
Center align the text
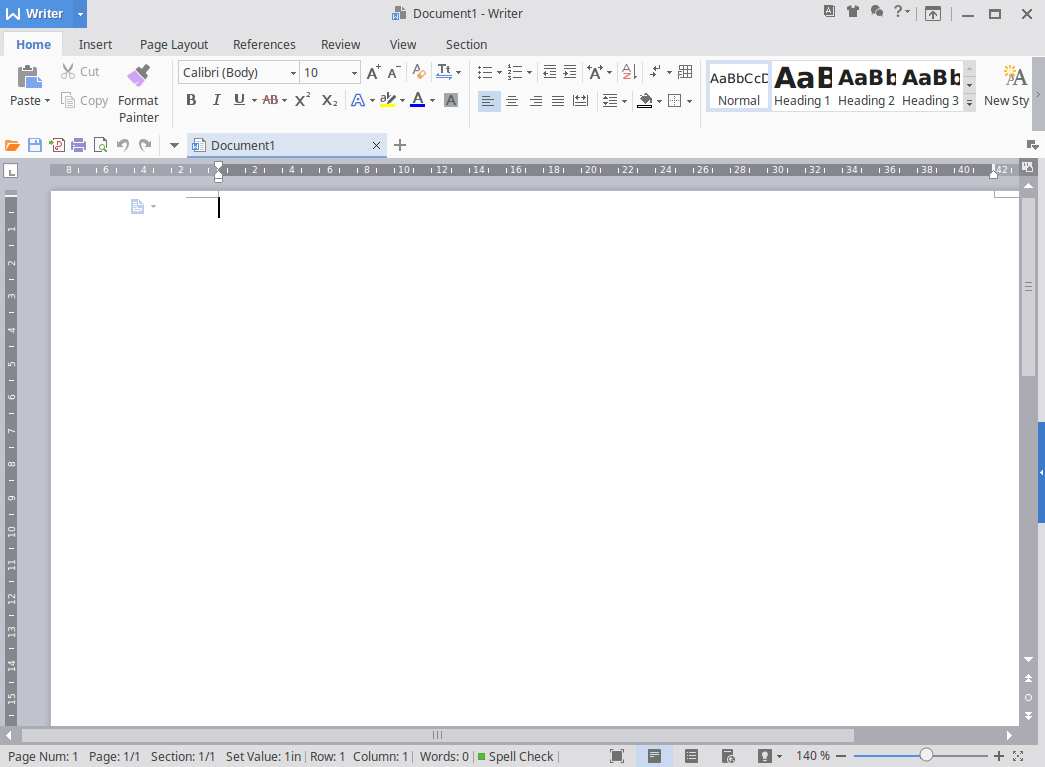coord(512,101)
